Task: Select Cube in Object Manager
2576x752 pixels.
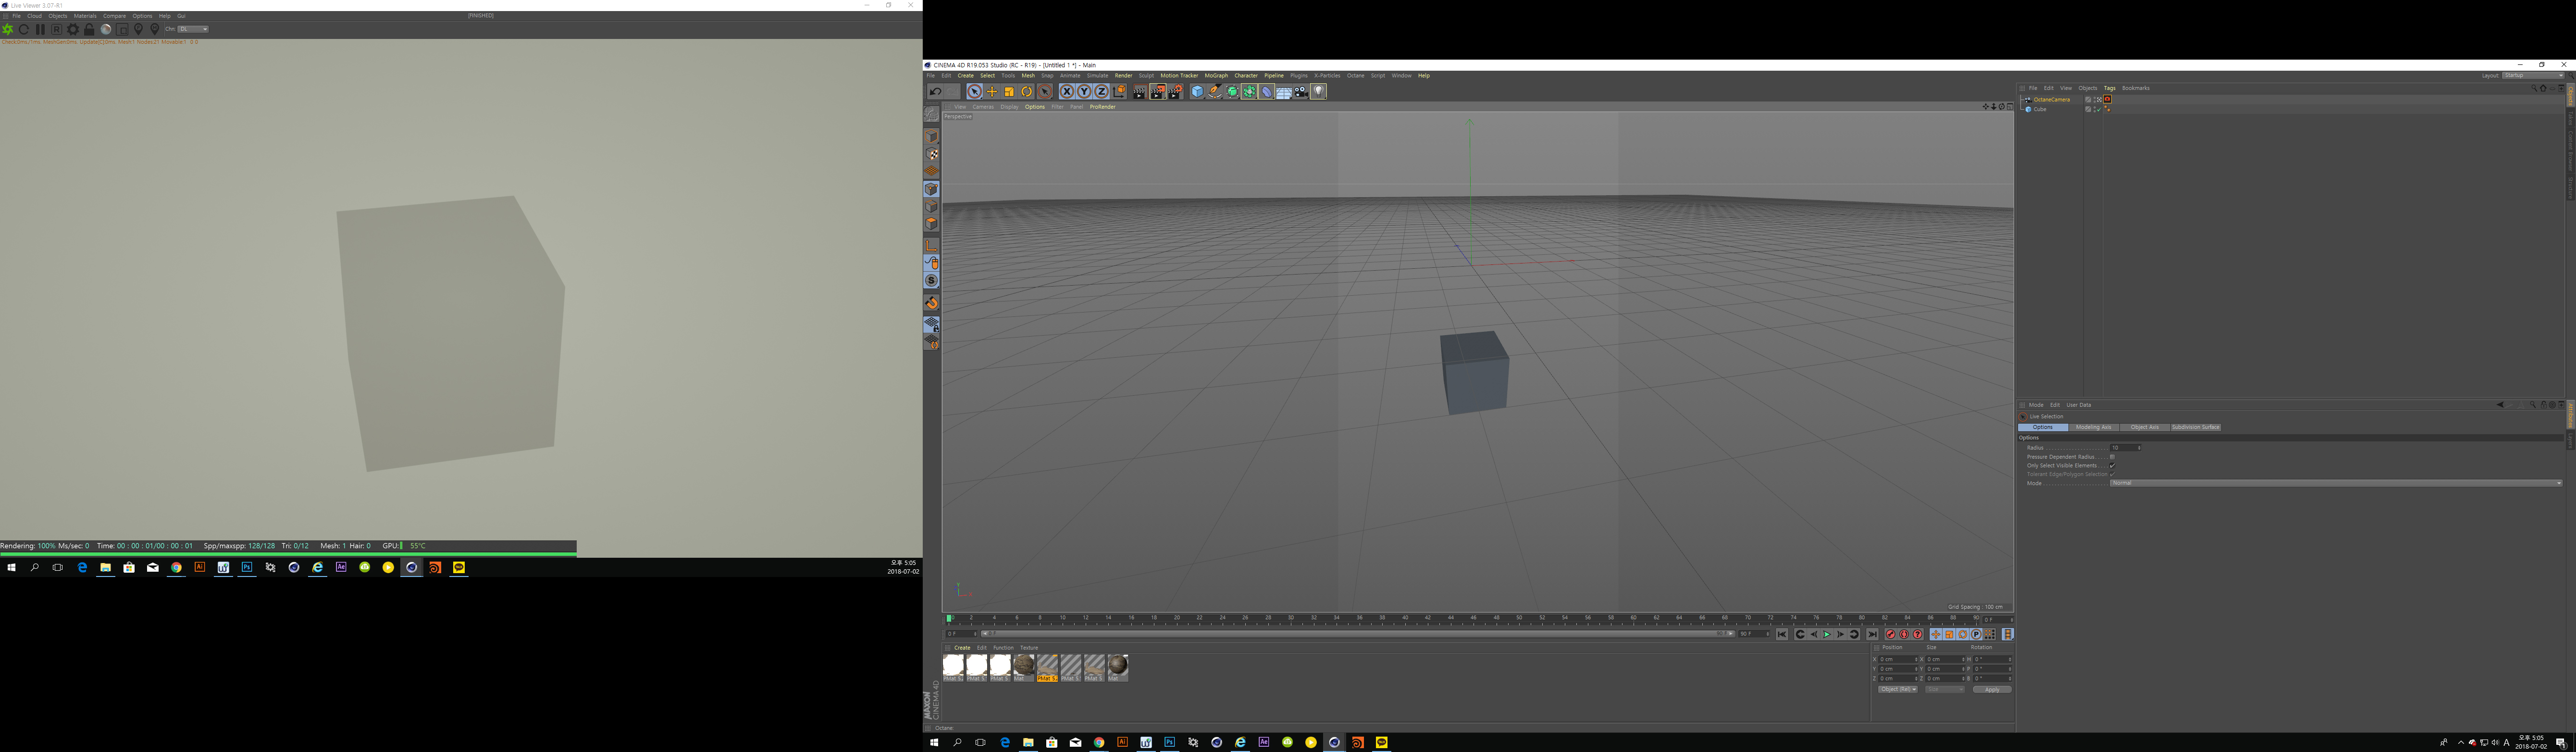Action: click(x=2040, y=109)
